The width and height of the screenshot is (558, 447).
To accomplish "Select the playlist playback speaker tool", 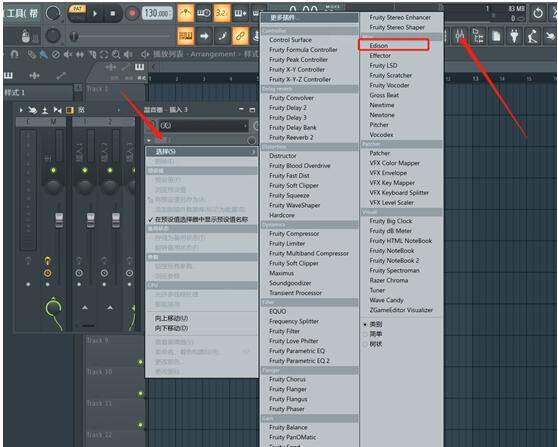I will (128, 54).
